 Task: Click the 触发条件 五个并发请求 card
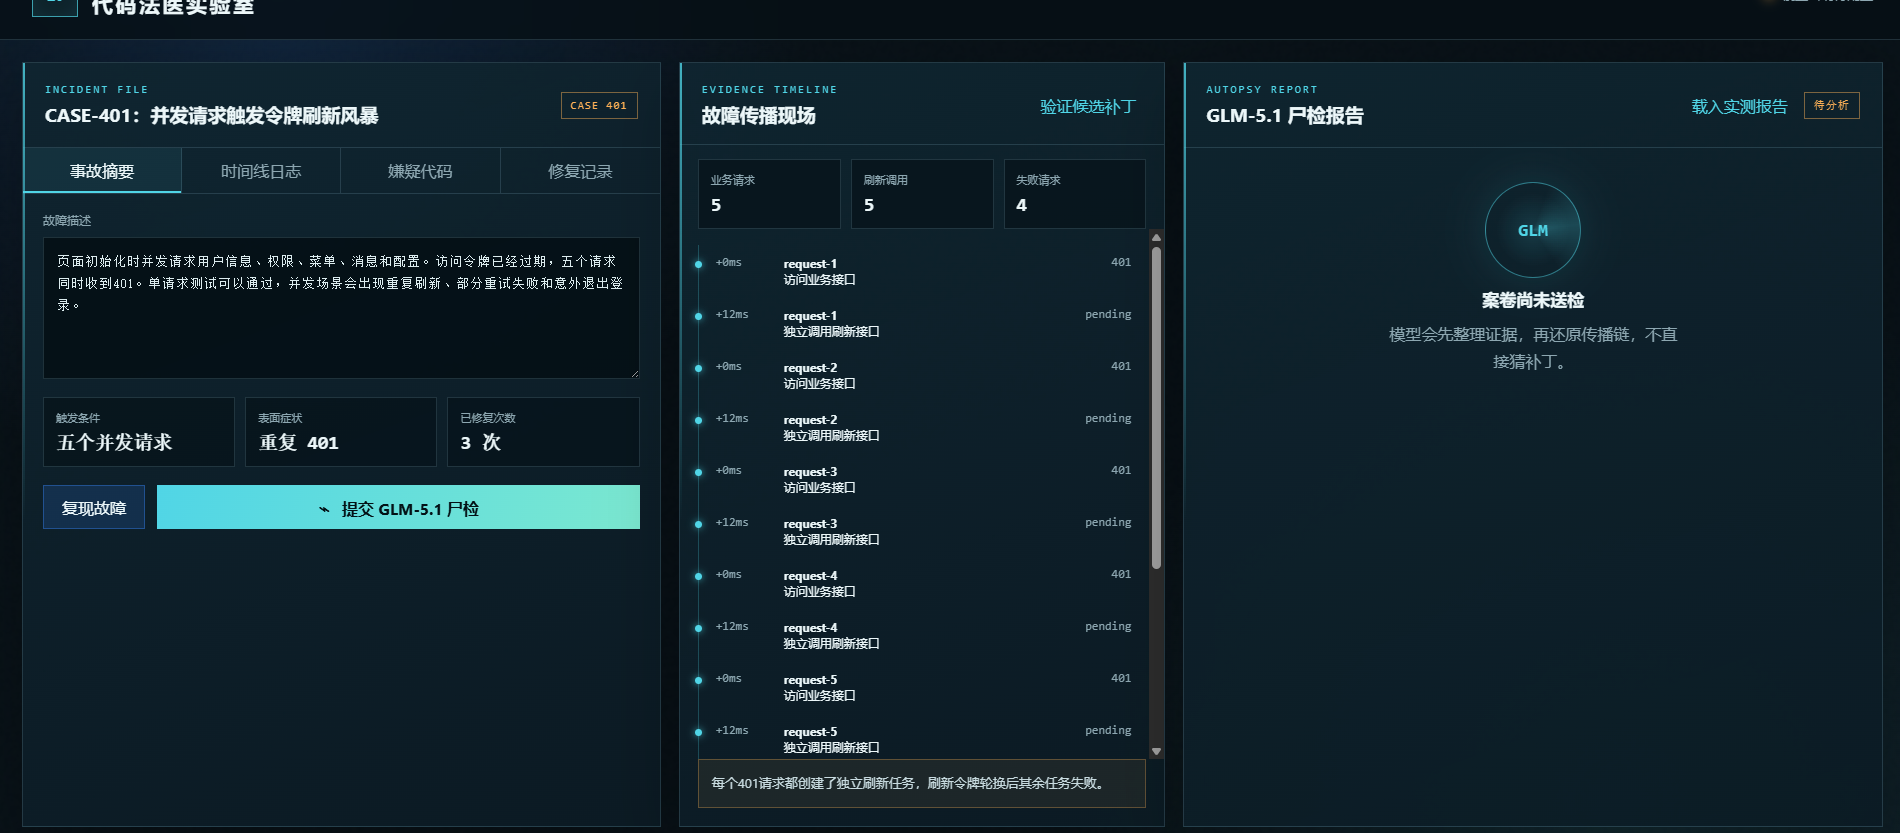(139, 432)
